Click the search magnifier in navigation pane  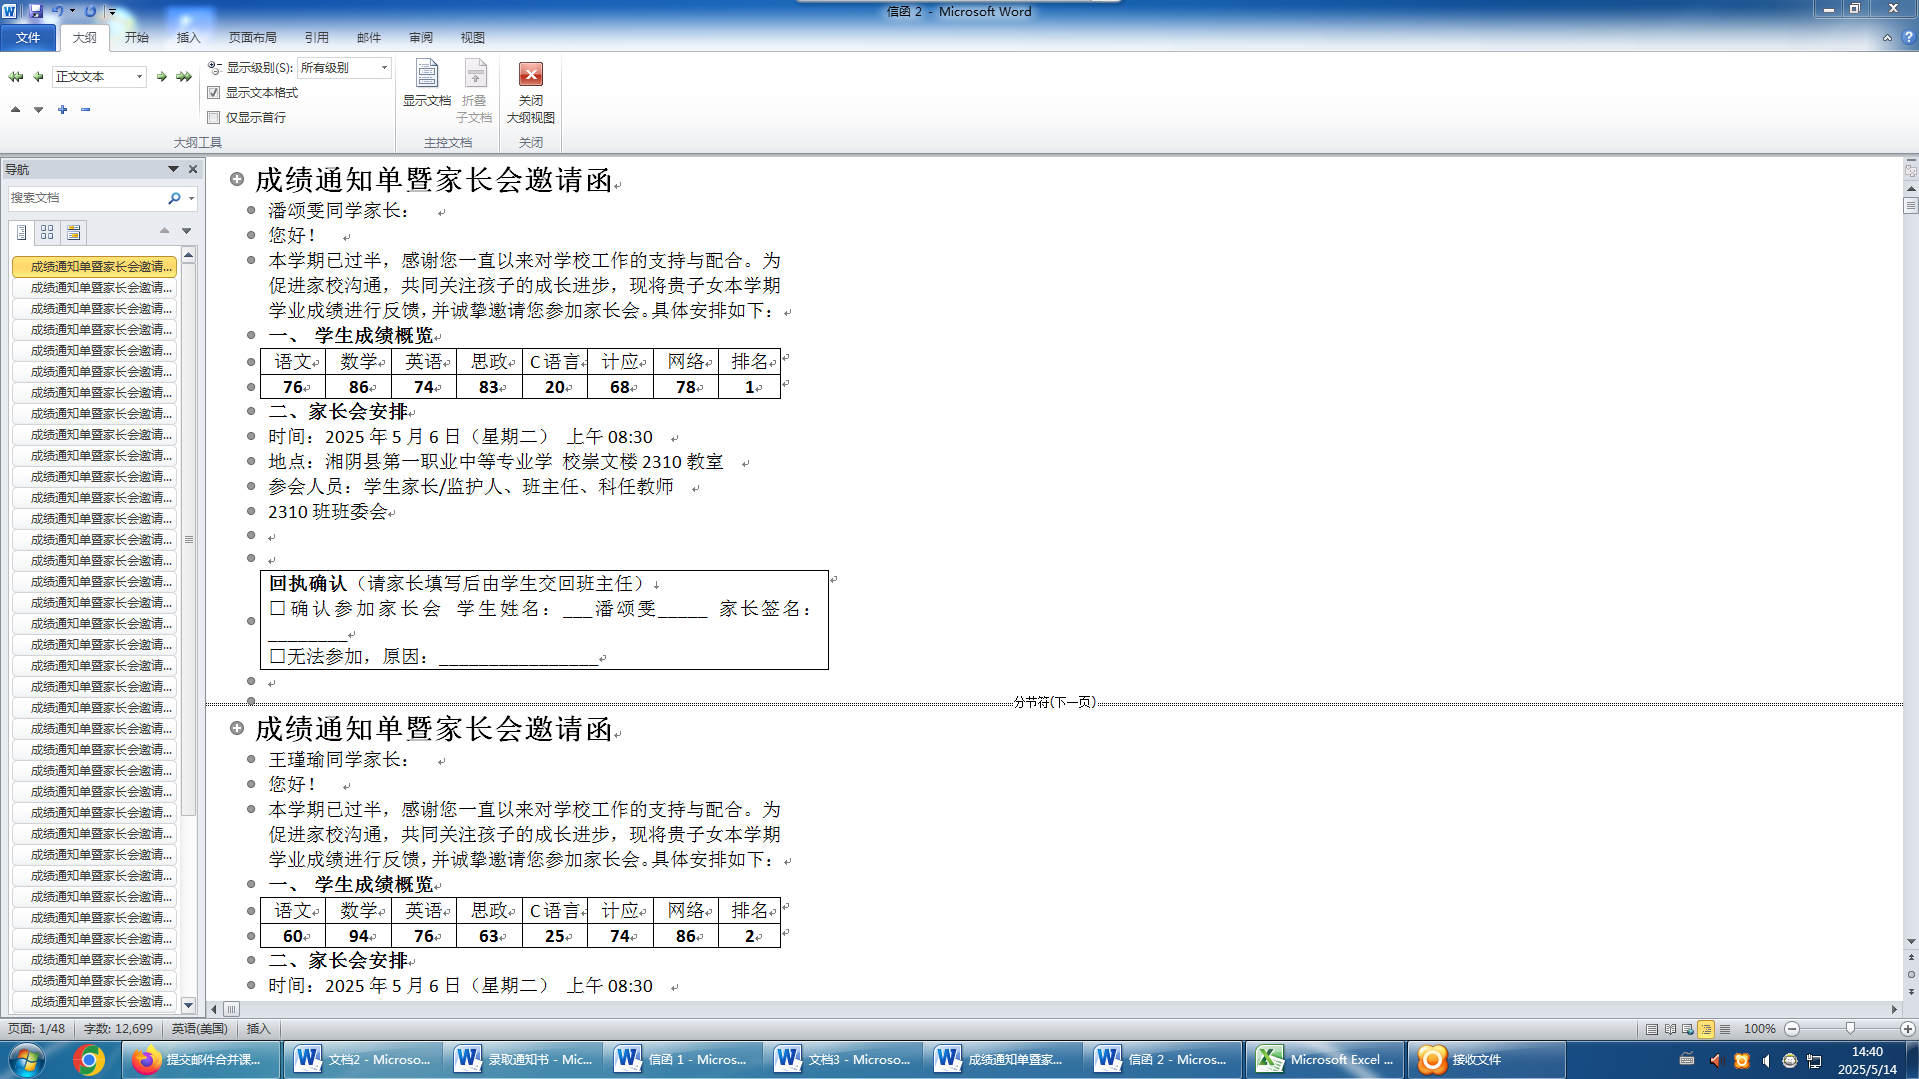point(174,198)
